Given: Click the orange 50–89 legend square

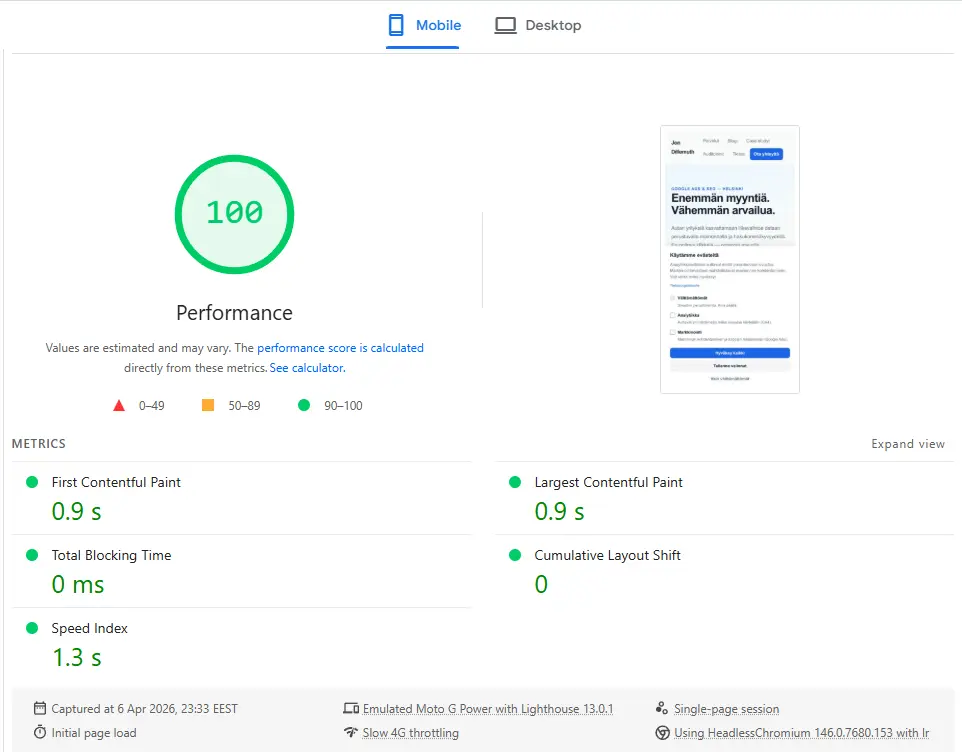Looking at the screenshot, I should click(x=208, y=406).
